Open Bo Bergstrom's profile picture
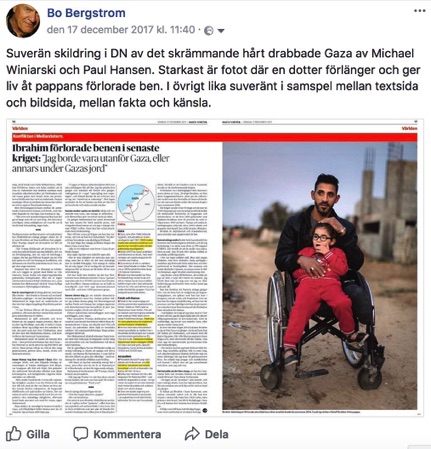The image size is (431, 449). (x=22, y=21)
